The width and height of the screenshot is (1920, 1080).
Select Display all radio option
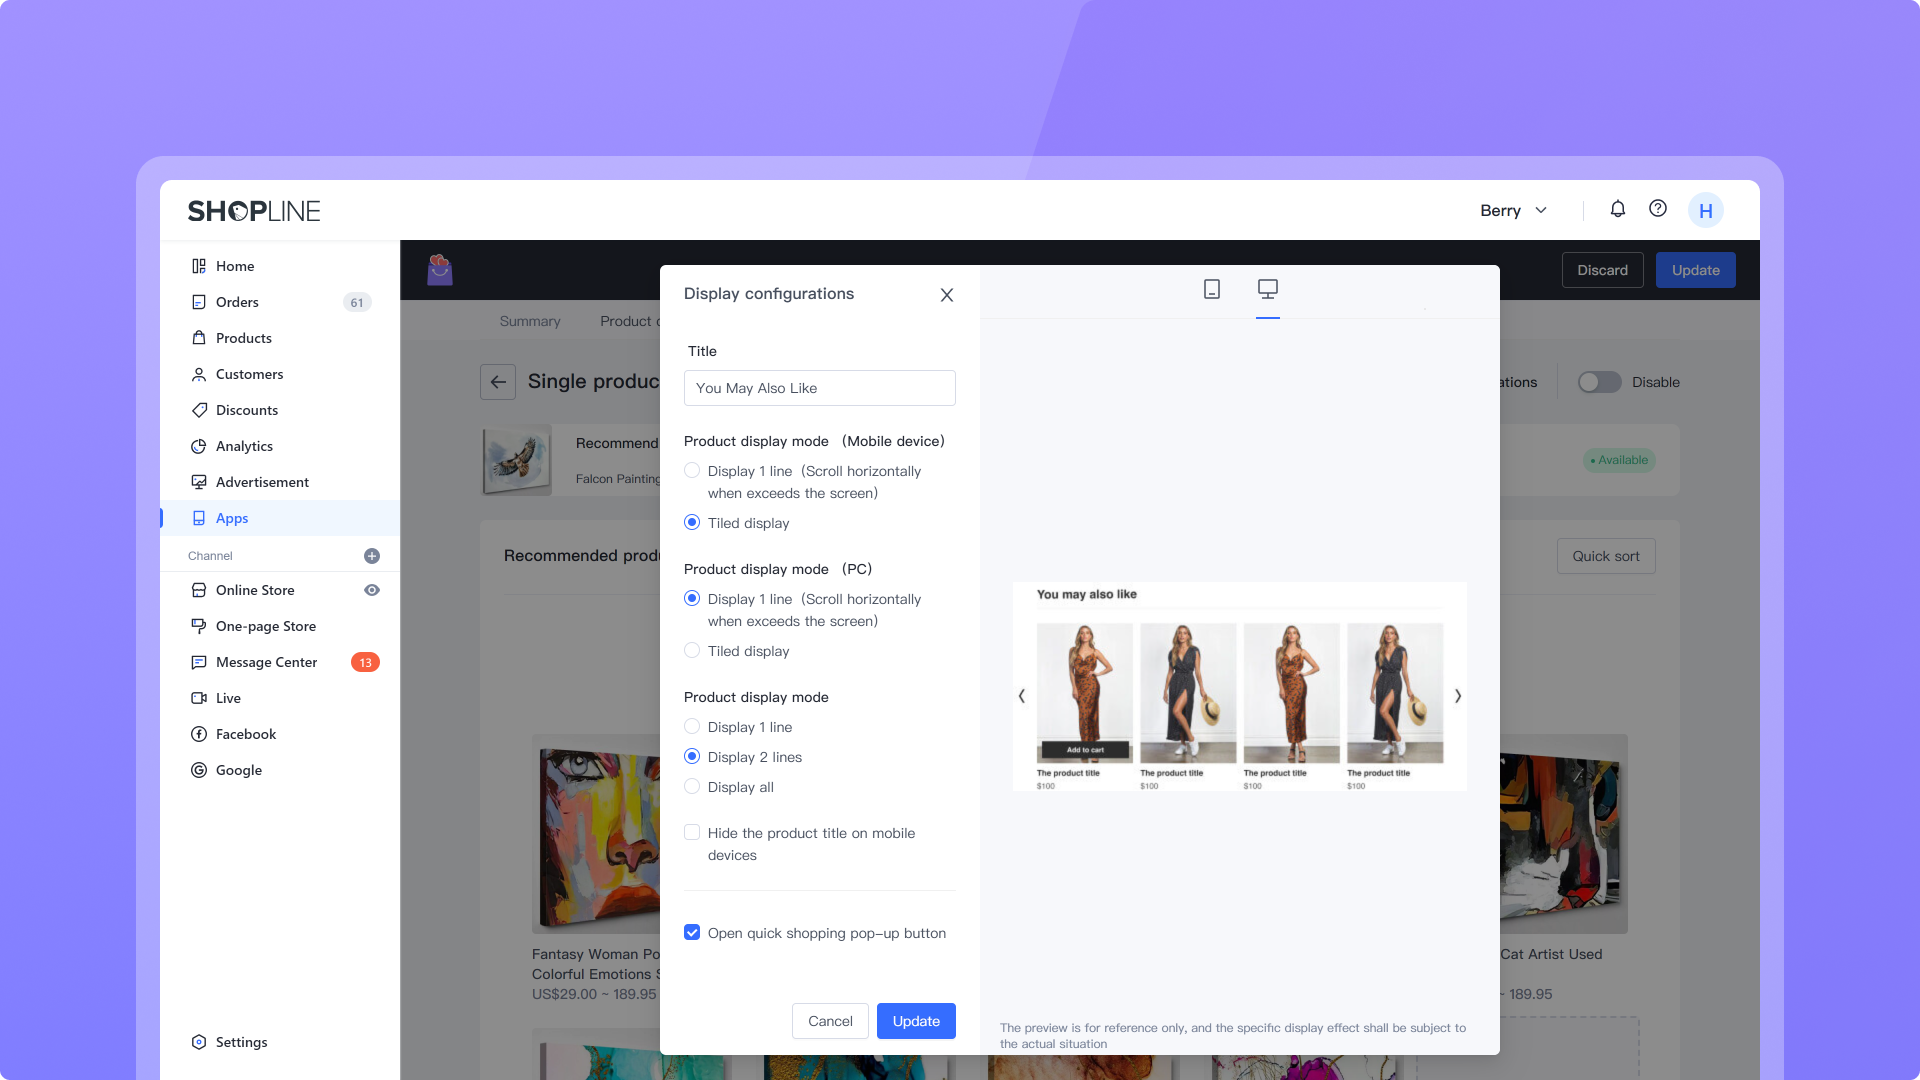tap(692, 787)
